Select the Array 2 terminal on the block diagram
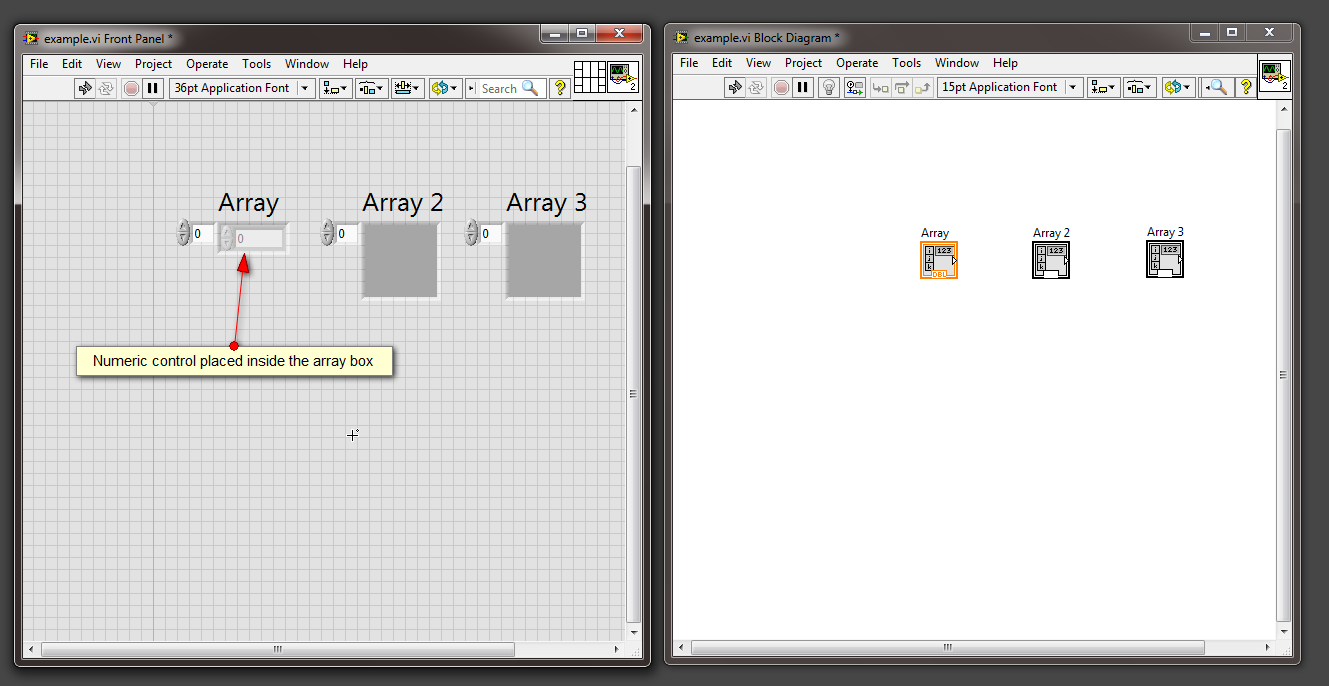Image resolution: width=1329 pixels, height=686 pixels. tap(1051, 258)
